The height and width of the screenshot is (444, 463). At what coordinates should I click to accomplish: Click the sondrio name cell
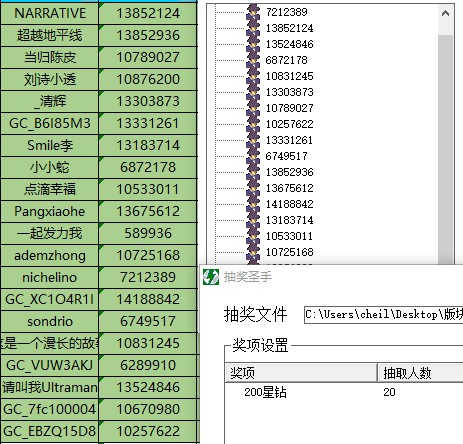[50, 321]
